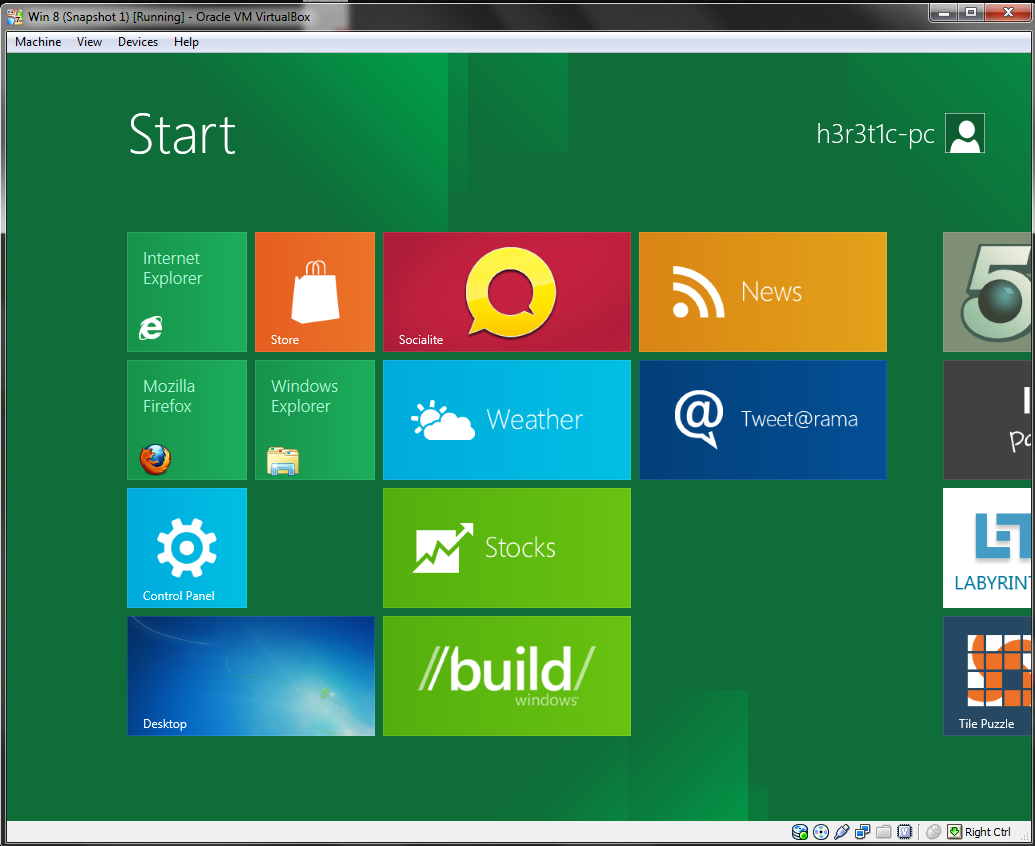Open the //build/ windows tile
The width and height of the screenshot is (1035, 846).
click(x=507, y=676)
